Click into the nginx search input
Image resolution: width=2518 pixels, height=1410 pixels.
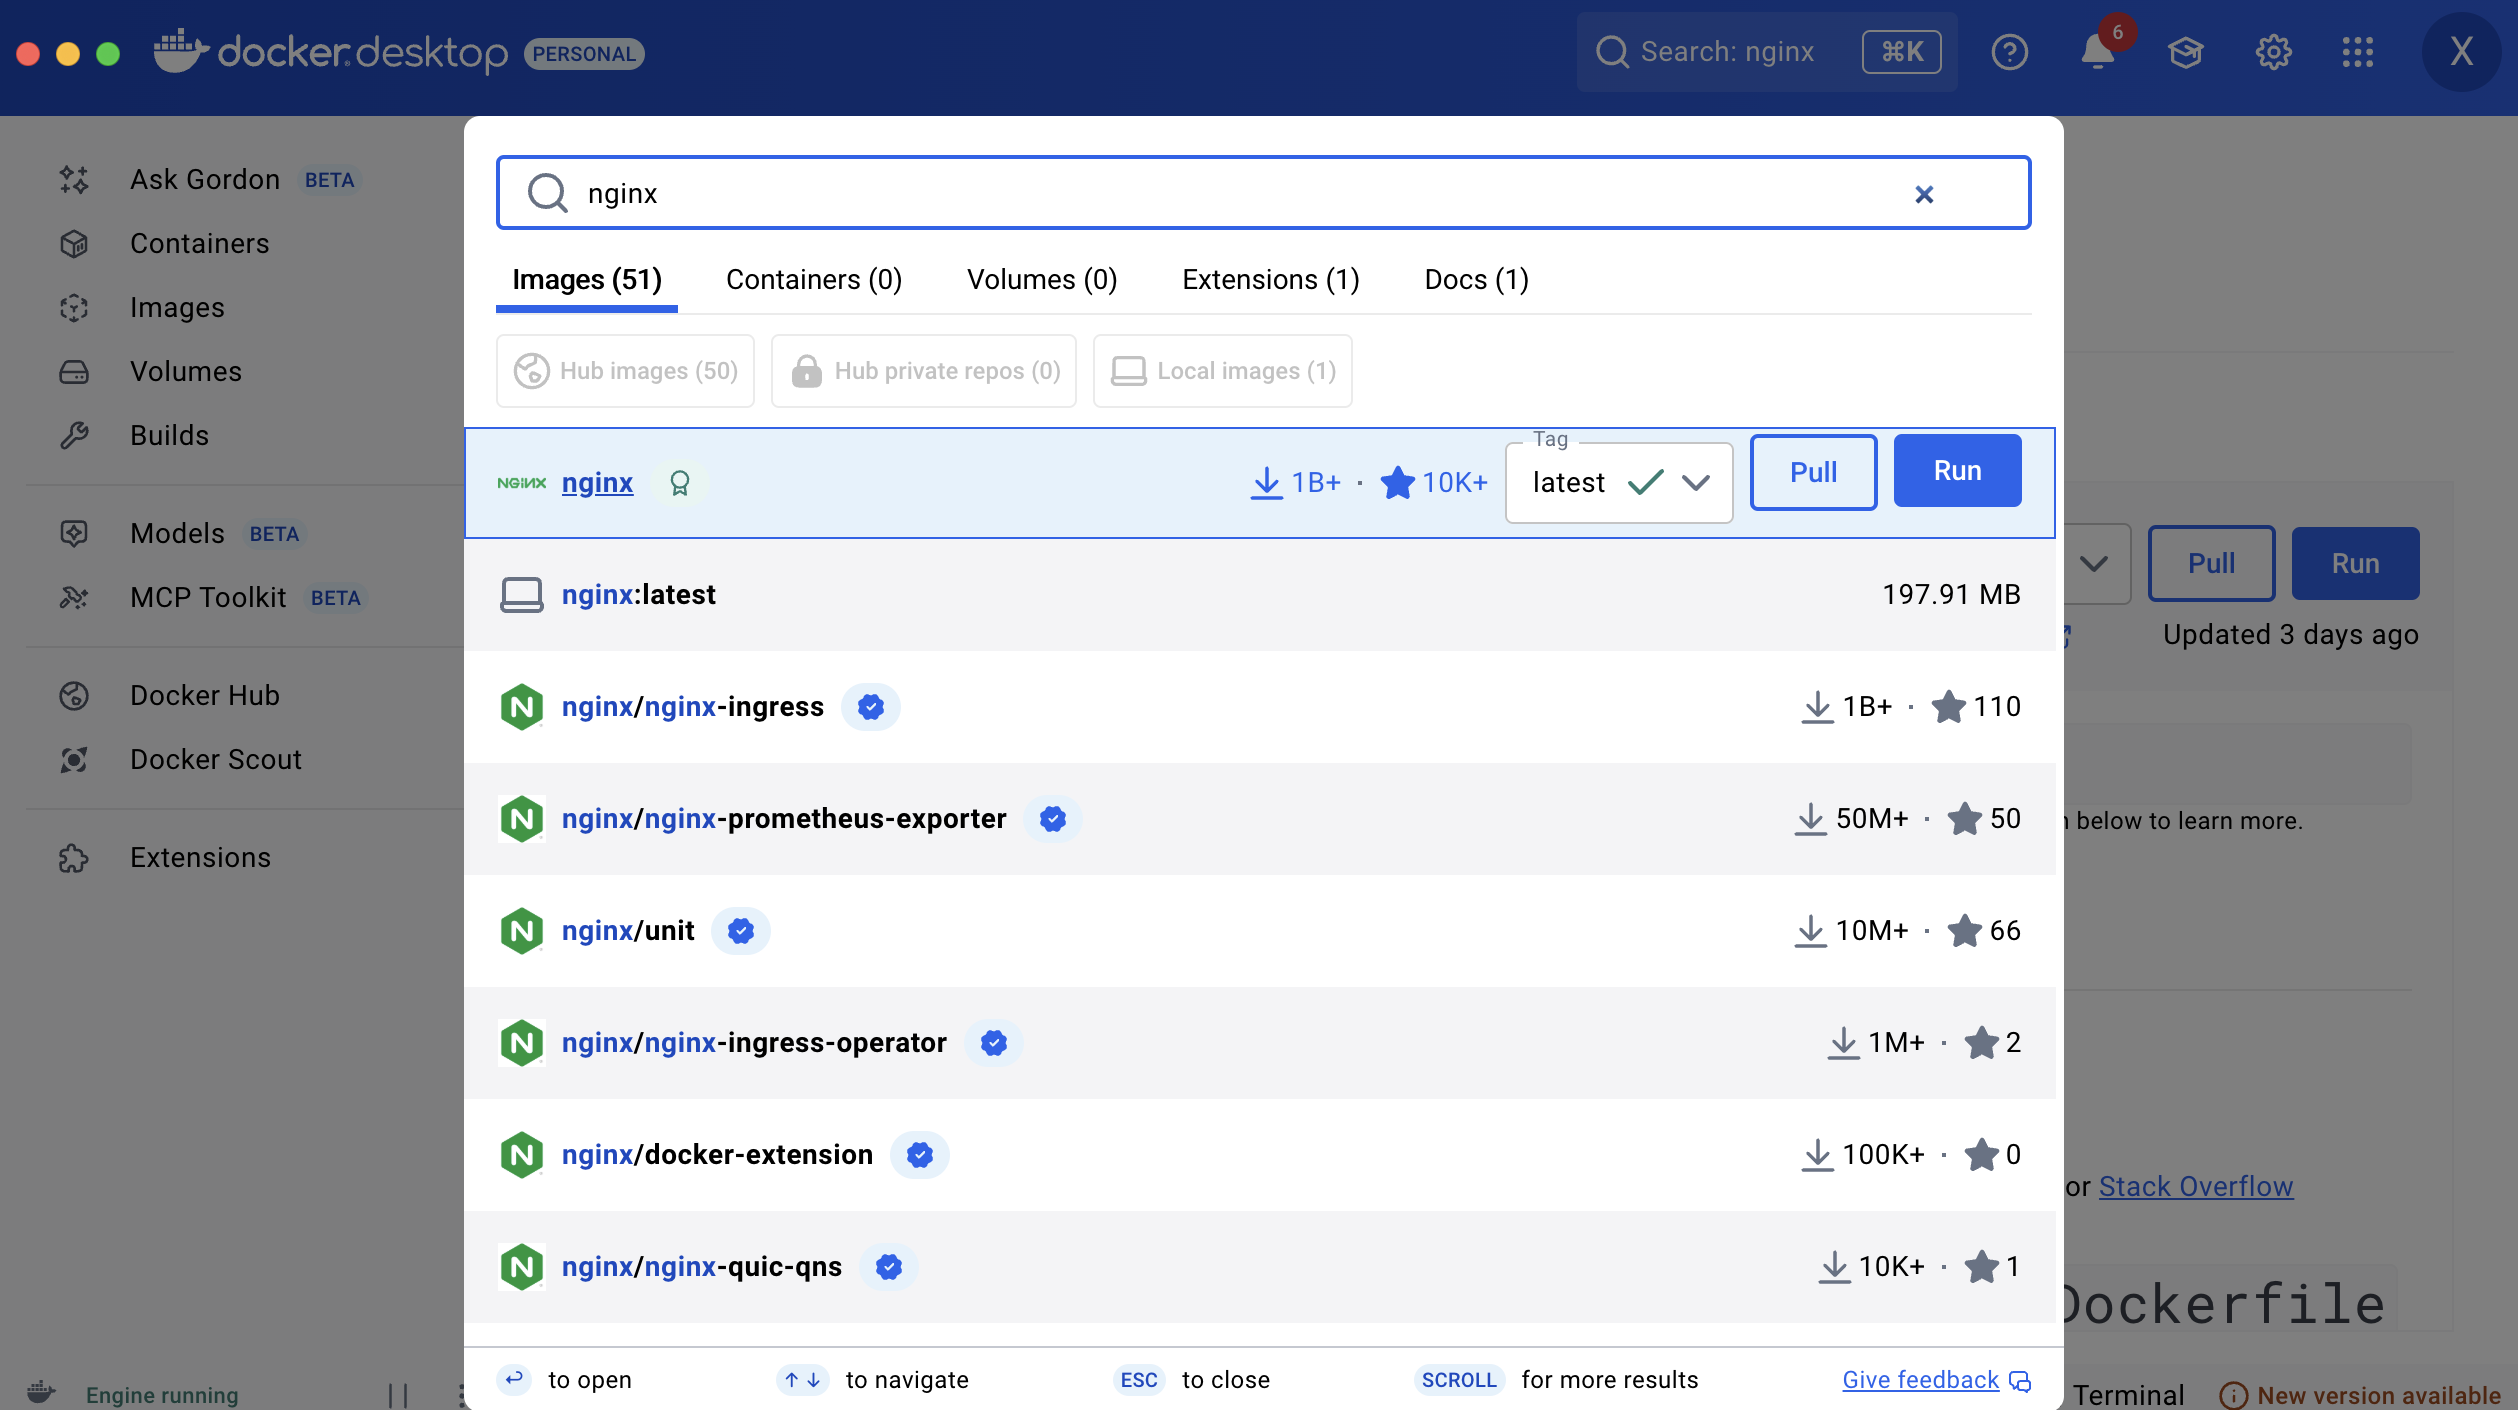click(x=1264, y=193)
